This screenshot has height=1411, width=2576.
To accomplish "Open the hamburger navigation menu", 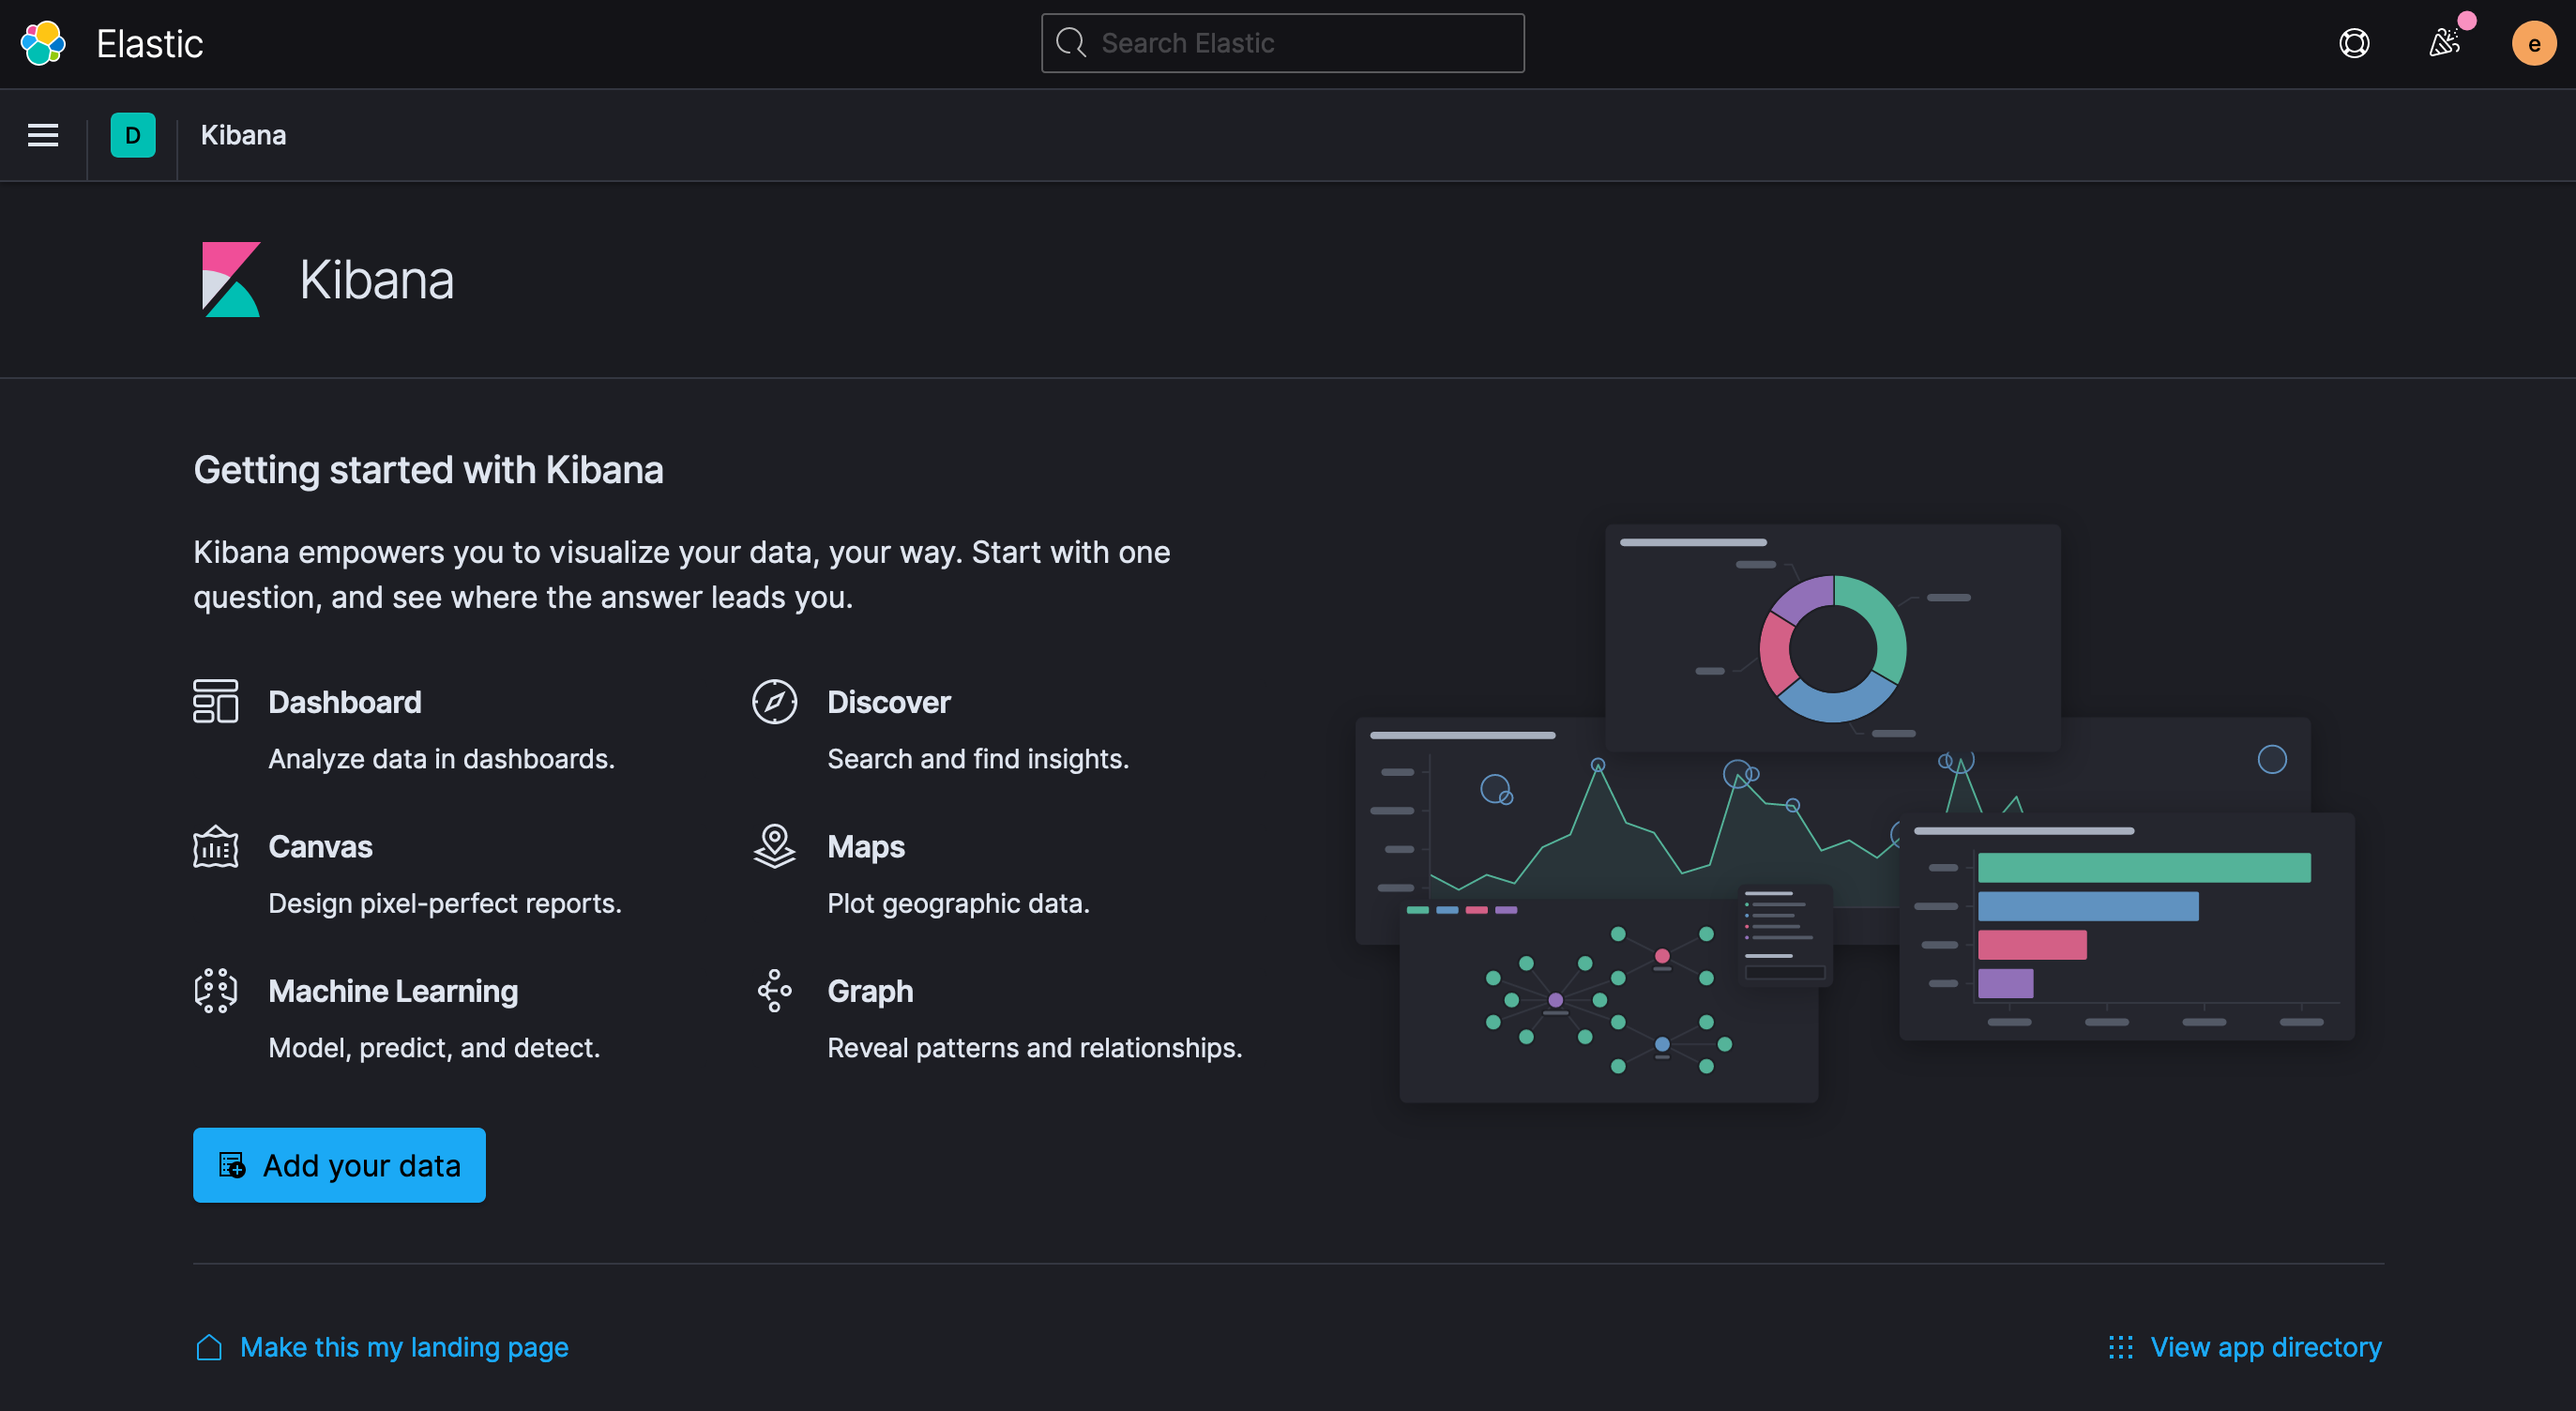I will pyautogui.click(x=43, y=135).
